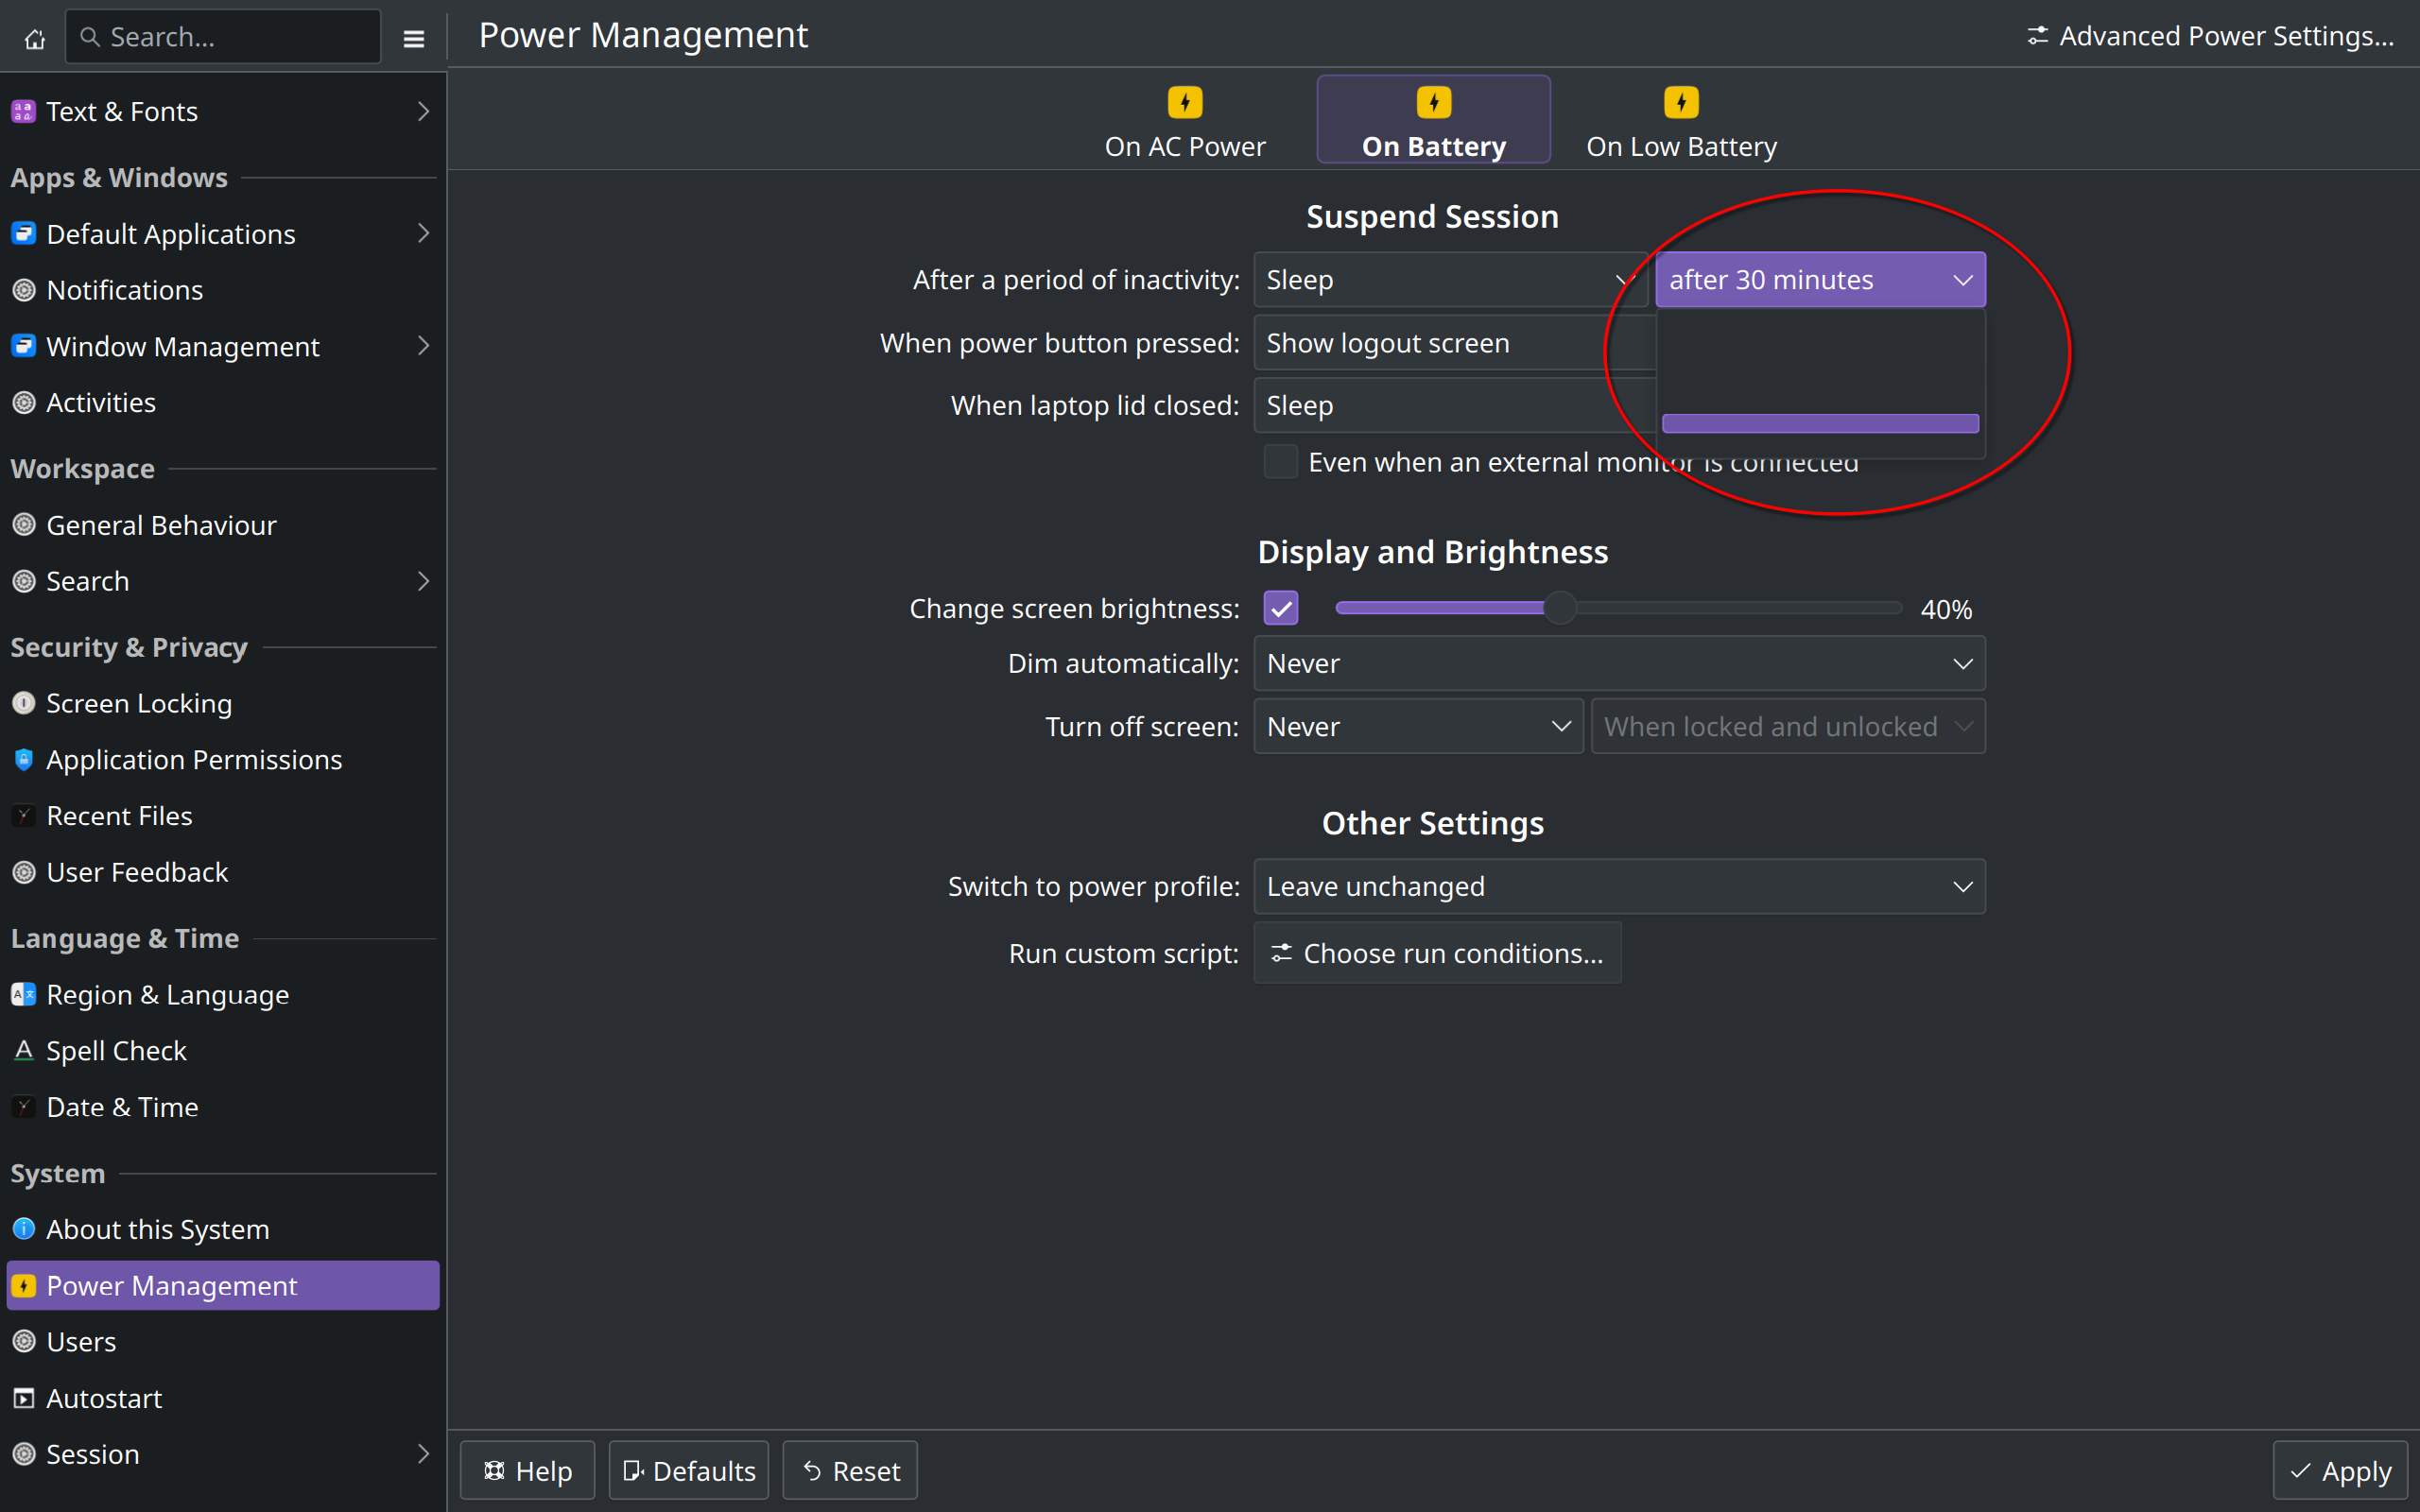Viewport: 2420px width, 1512px height.
Task: Click the Window Management icon
Action: (24, 346)
